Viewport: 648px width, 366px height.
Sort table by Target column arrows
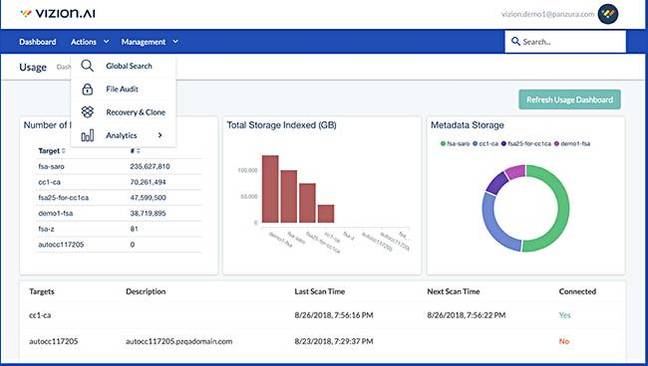pyautogui.click(x=64, y=151)
